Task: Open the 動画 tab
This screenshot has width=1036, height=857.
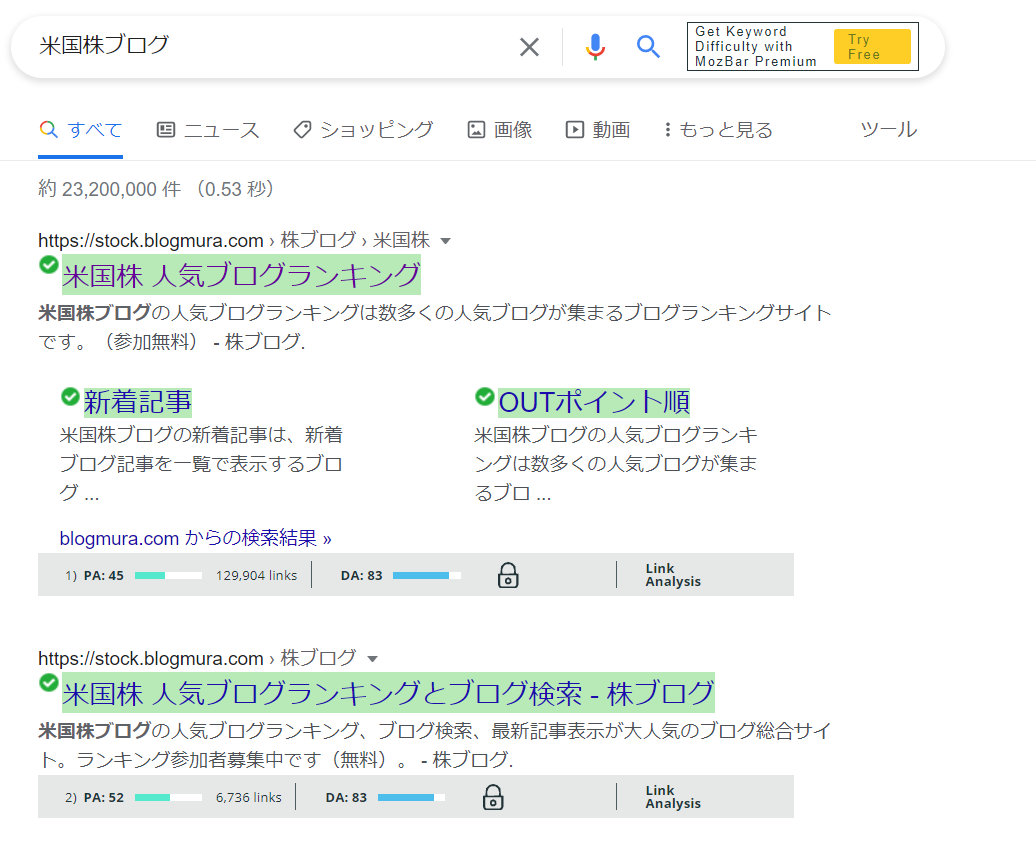Action: (598, 130)
